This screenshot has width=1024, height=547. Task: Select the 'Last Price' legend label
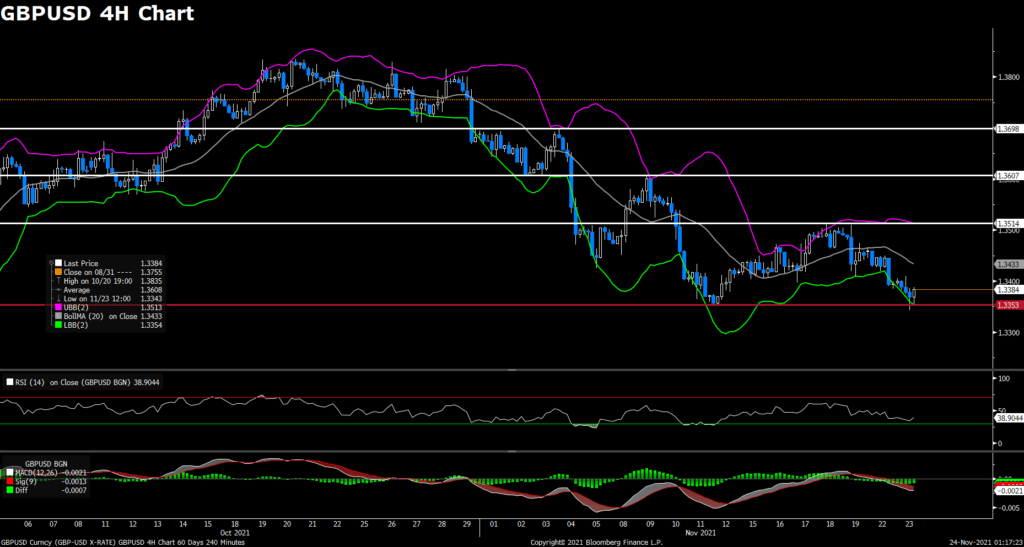click(x=81, y=263)
